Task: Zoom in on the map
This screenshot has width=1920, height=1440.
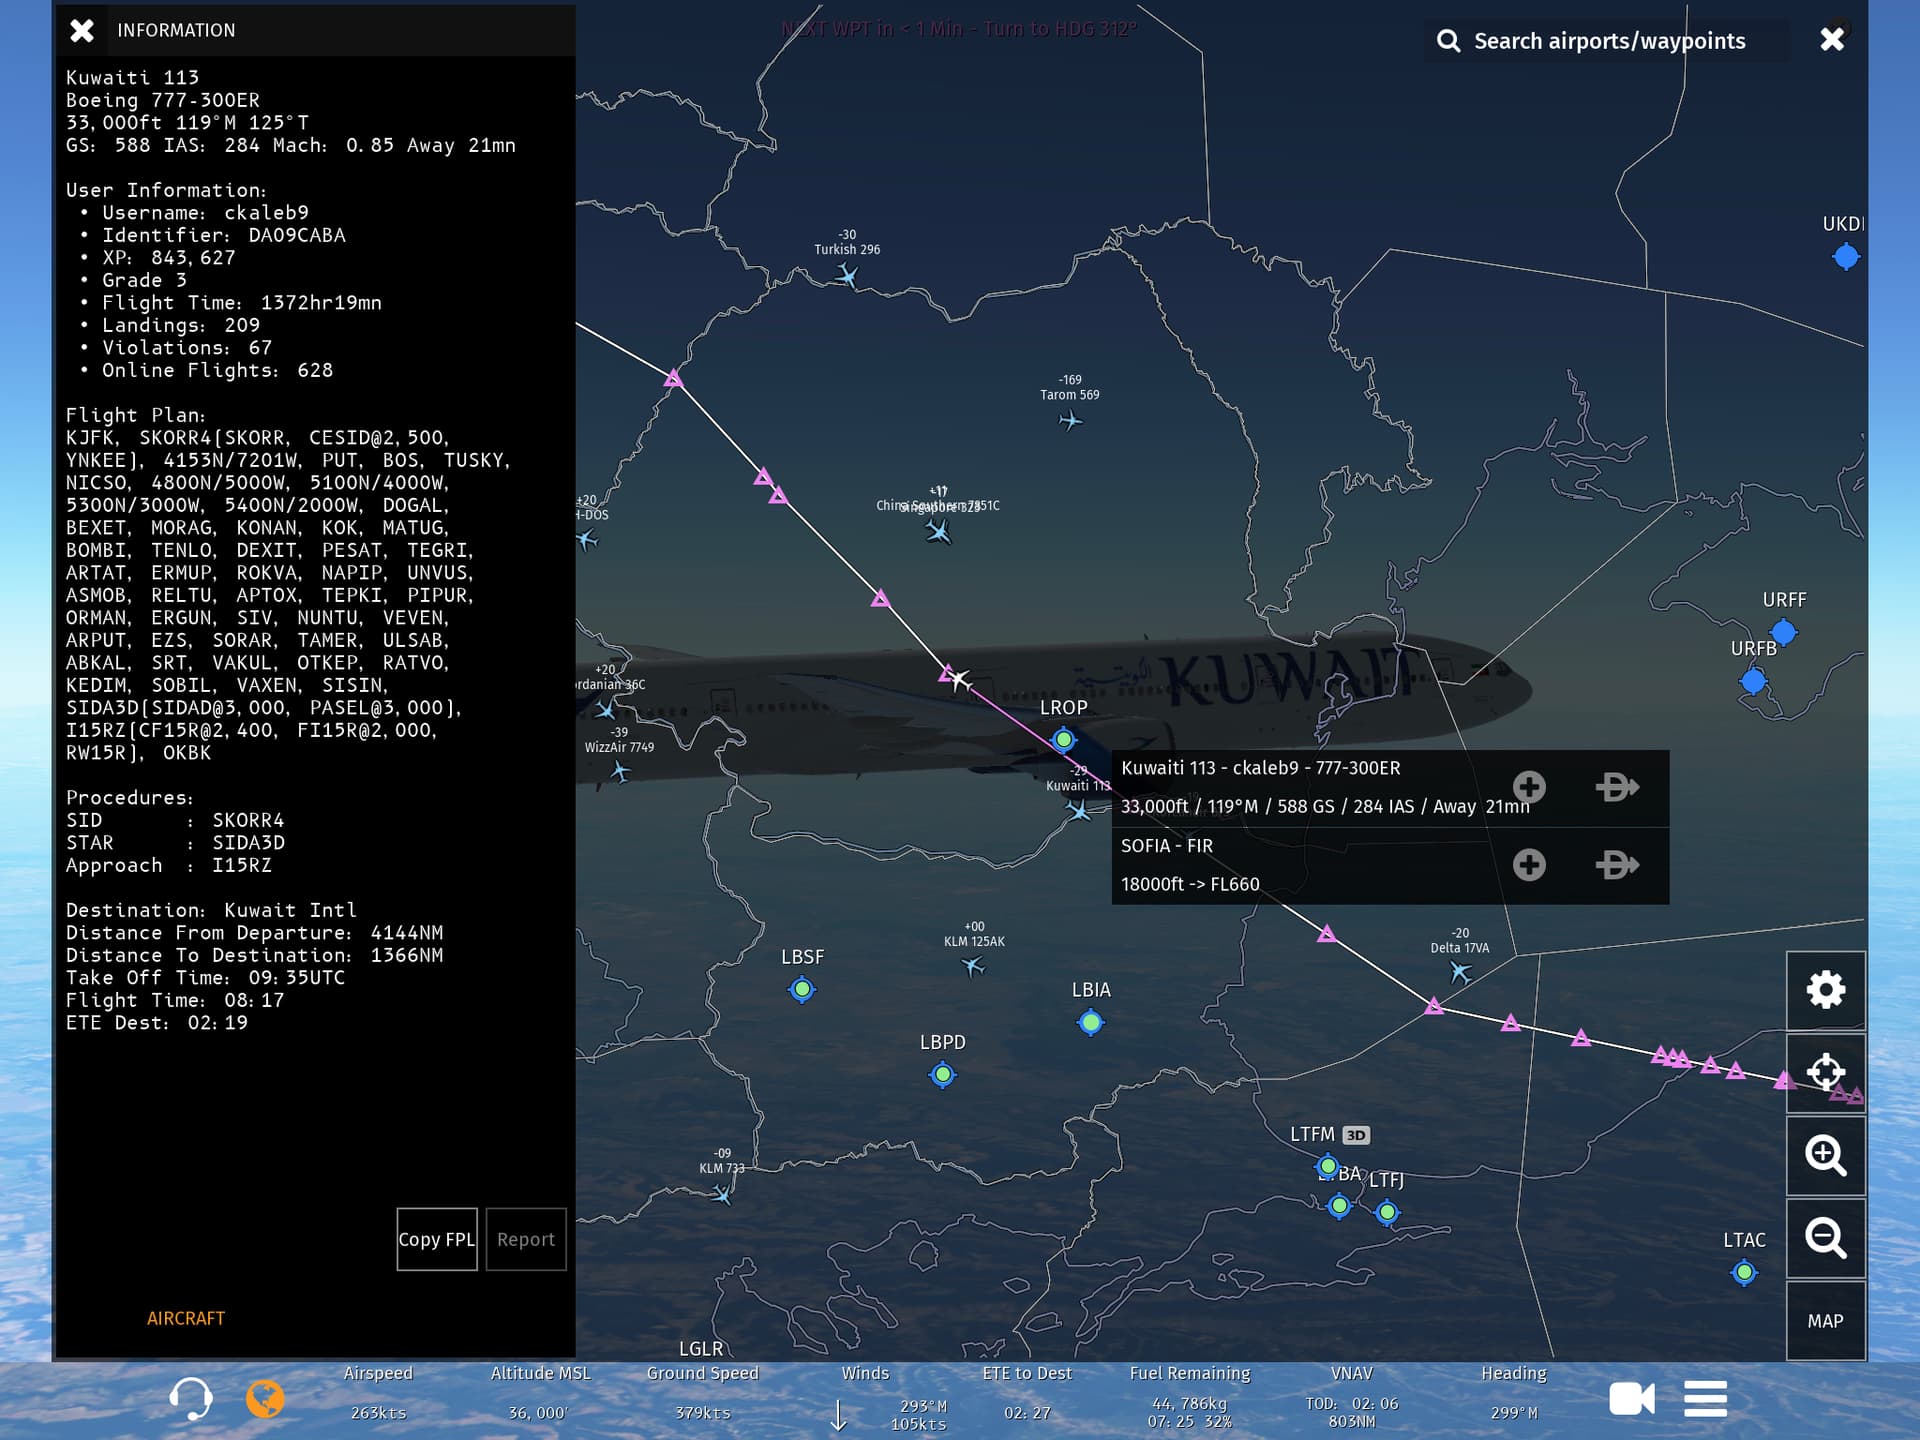Action: pyautogui.click(x=1825, y=1155)
